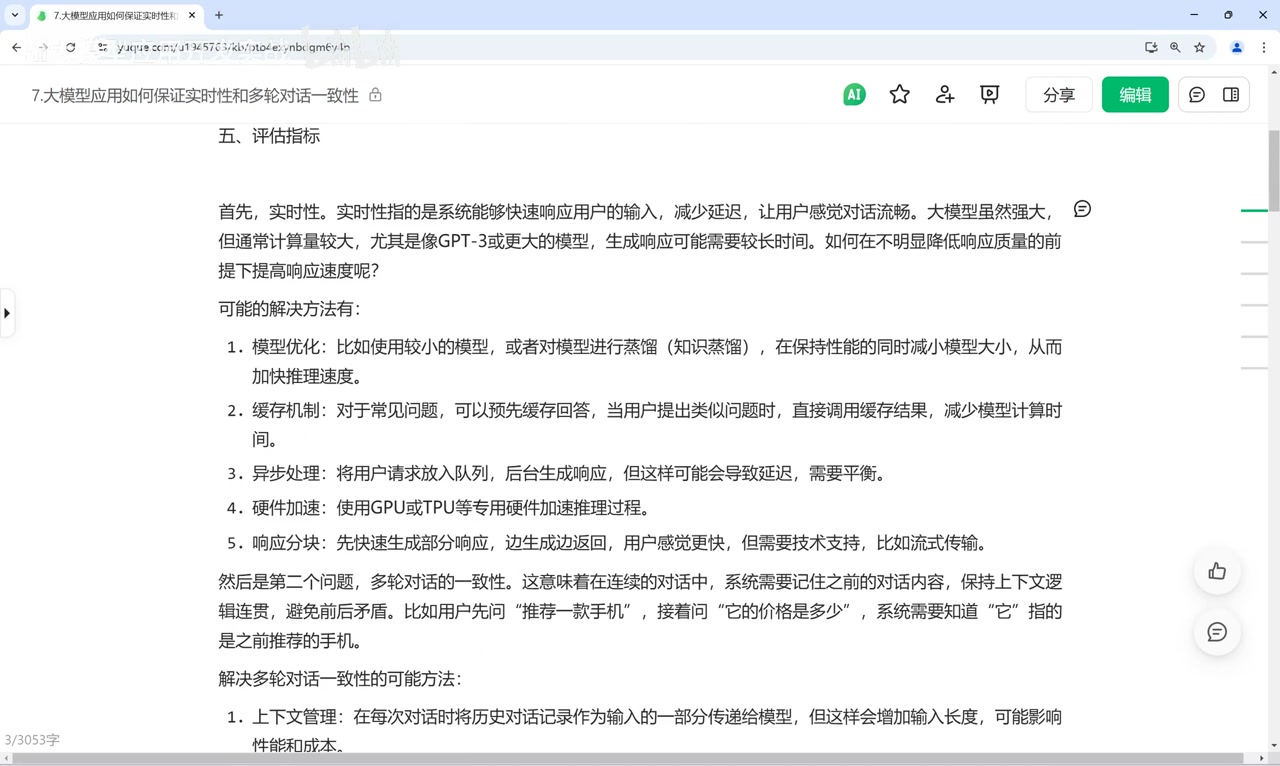Click the 分享 button
Screen dimensions: 1280x766
pos(1059,95)
